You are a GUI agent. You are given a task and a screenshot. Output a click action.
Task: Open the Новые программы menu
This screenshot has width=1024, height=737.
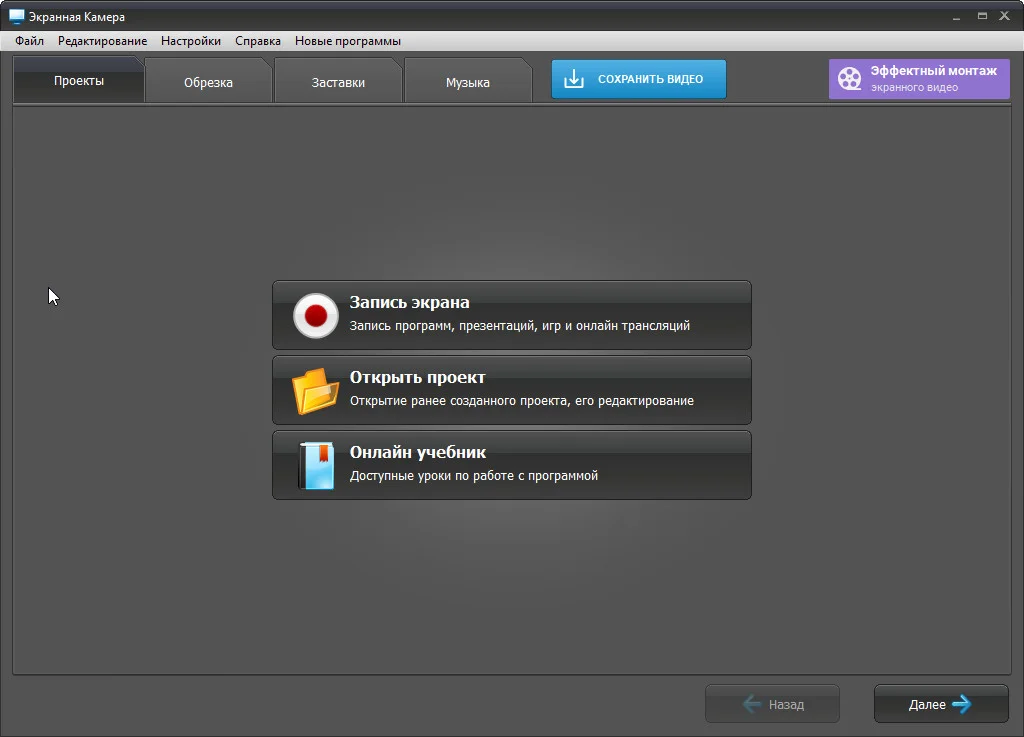point(347,41)
